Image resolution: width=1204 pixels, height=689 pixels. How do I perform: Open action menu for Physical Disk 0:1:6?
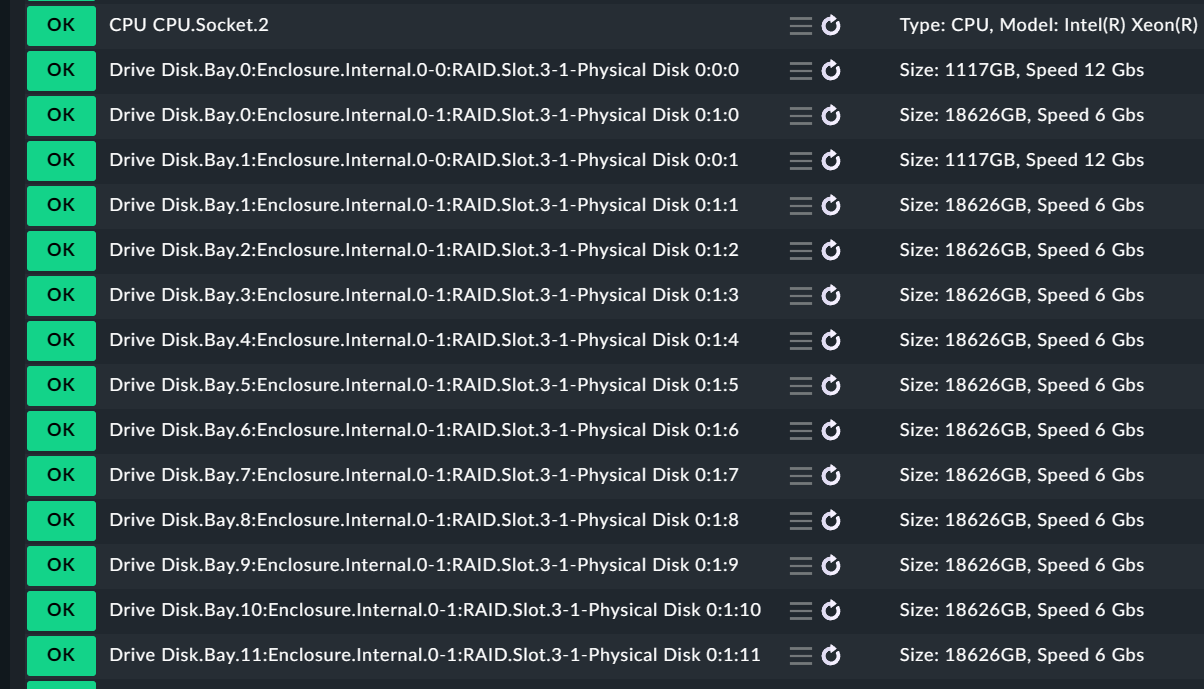[x=800, y=431]
